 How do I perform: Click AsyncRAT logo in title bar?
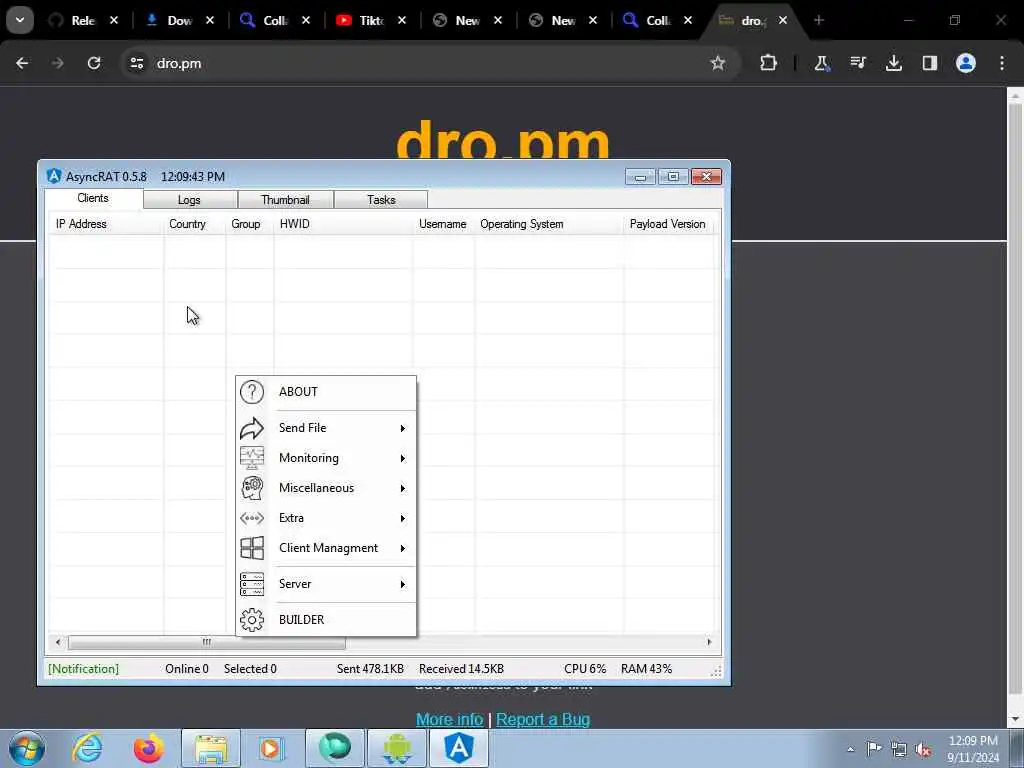click(x=54, y=176)
